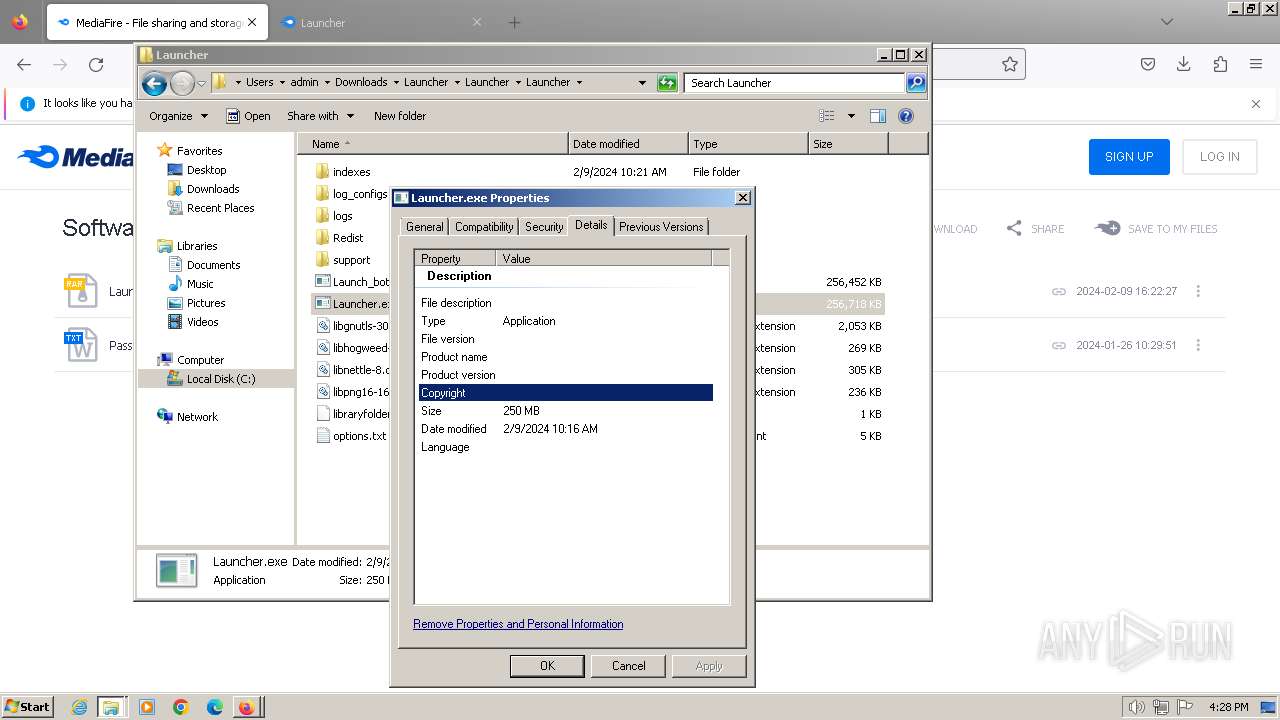The image size is (1280, 720).
Task: Change the view icon in Explorer
Action: pyautogui.click(x=827, y=116)
